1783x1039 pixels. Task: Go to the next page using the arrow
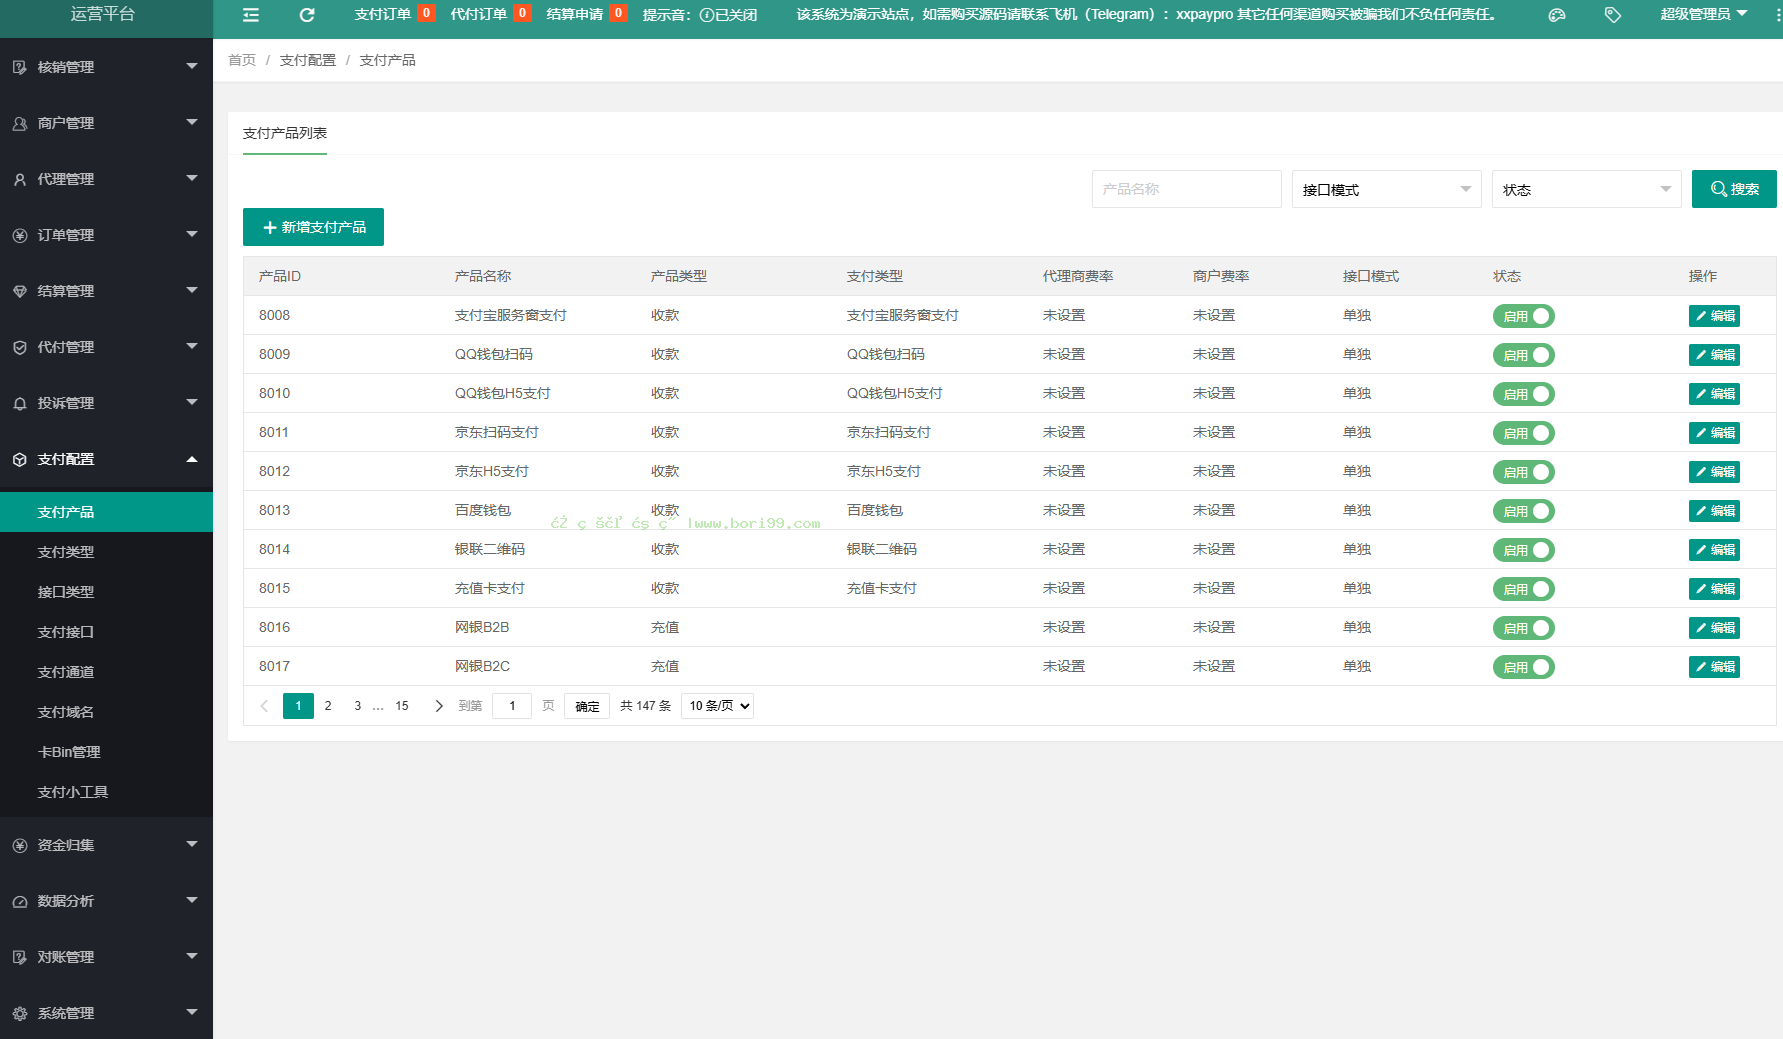point(438,706)
